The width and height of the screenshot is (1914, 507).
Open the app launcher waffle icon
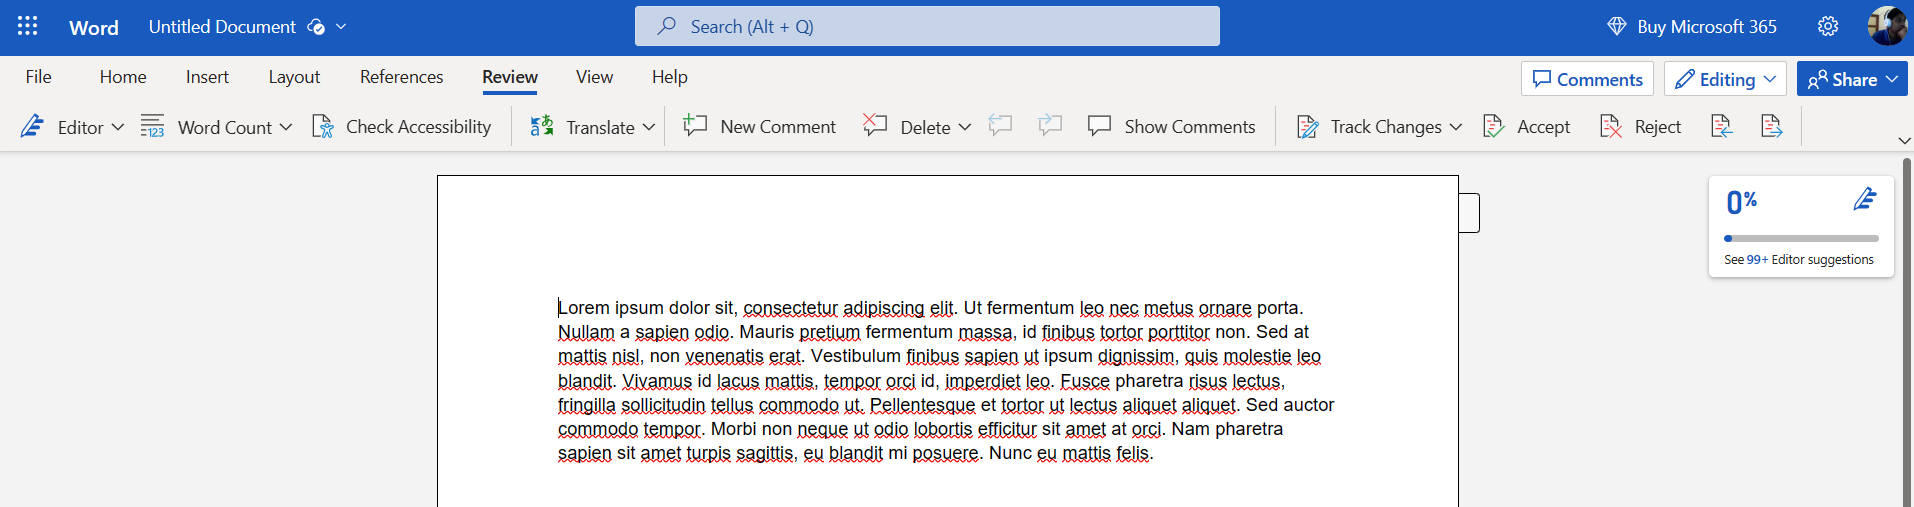click(28, 26)
